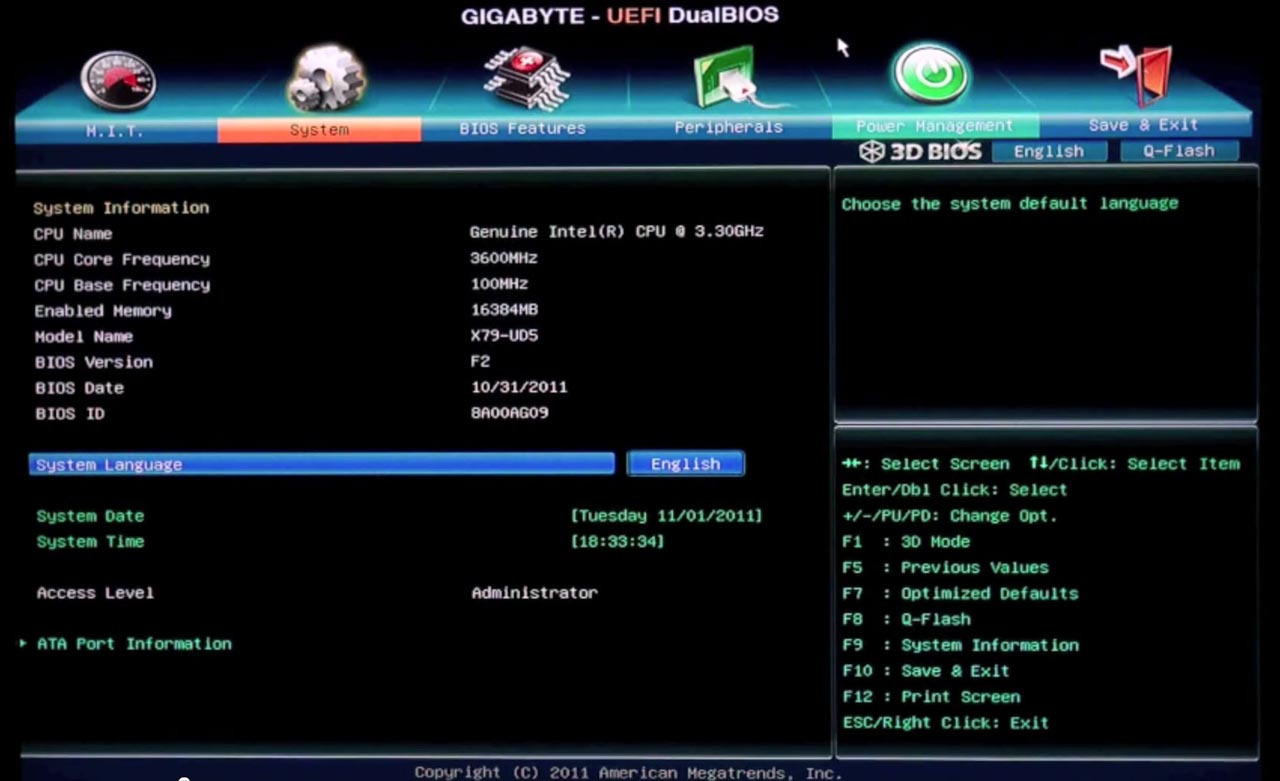This screenshot has width=1280, height=781.
Task: Expand ATA Port Information submenu
Action: [x=134, y=644]
